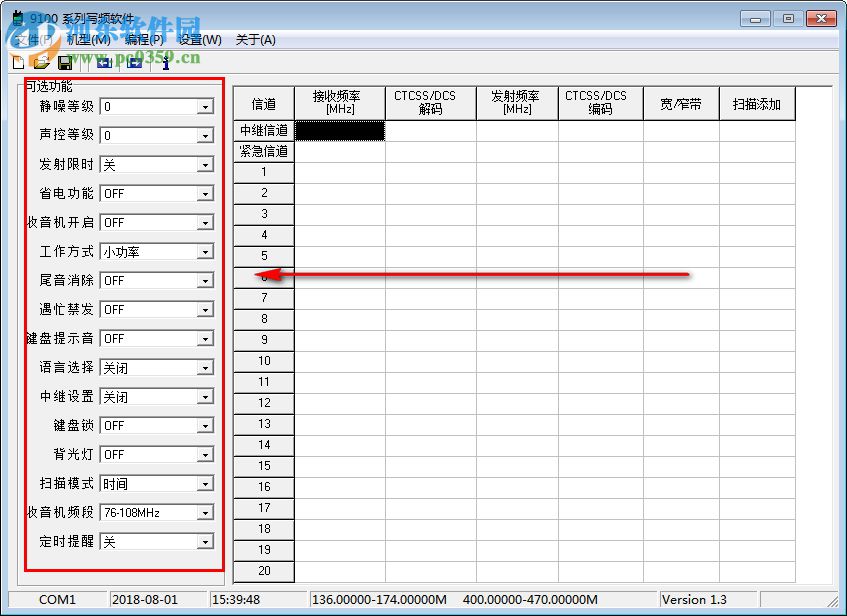Click the 发射频率 [MHz] column header

coord(517,103)
